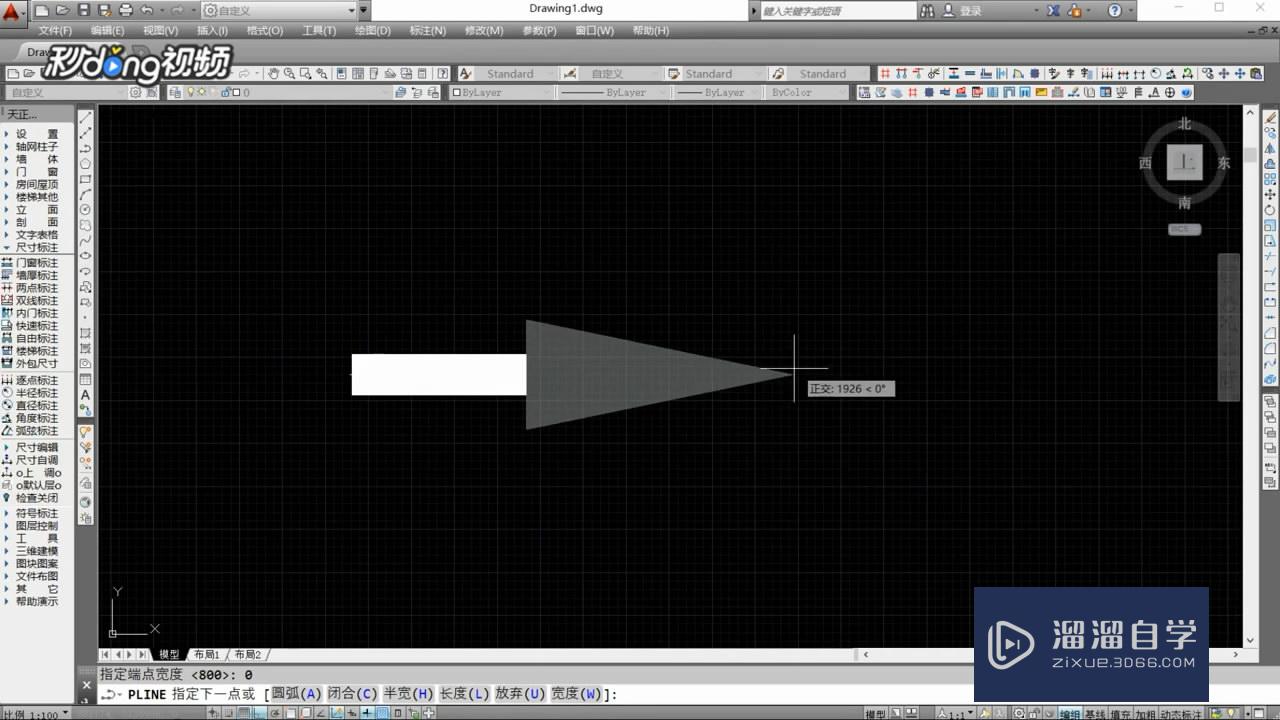The image size is (1280, 720).
Task: Switch to the 布局1 layout tab
Action: 206,654
